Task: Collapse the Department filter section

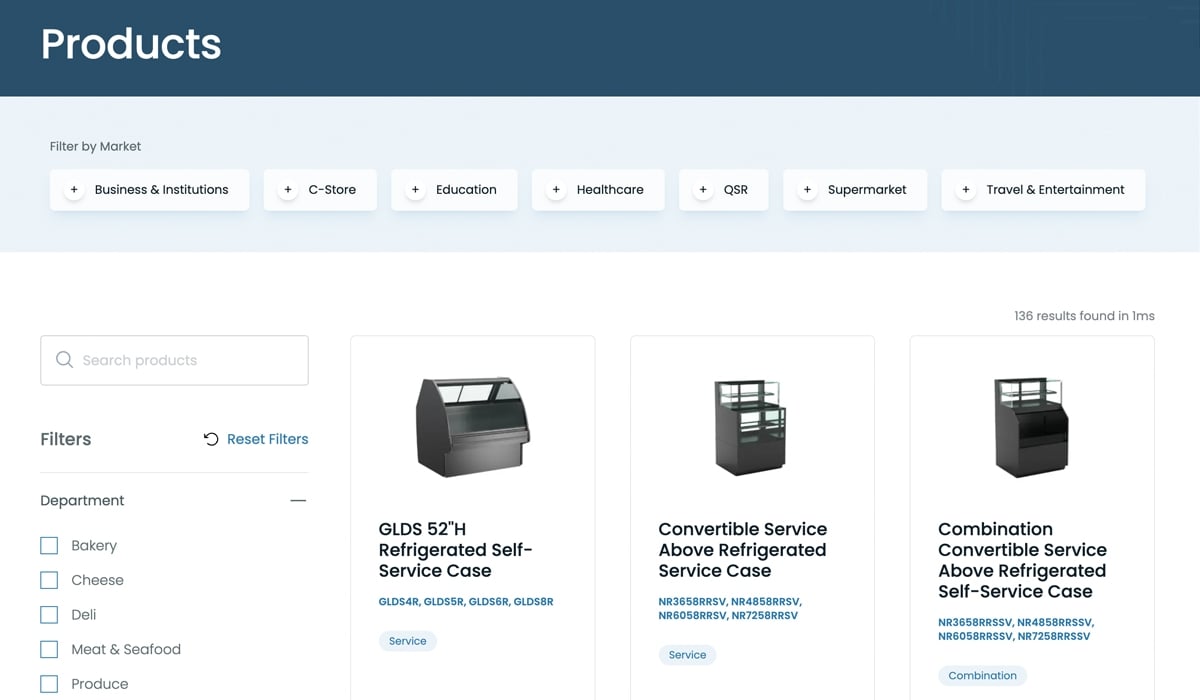Action: pyautogui.click(x=298, y=500)
